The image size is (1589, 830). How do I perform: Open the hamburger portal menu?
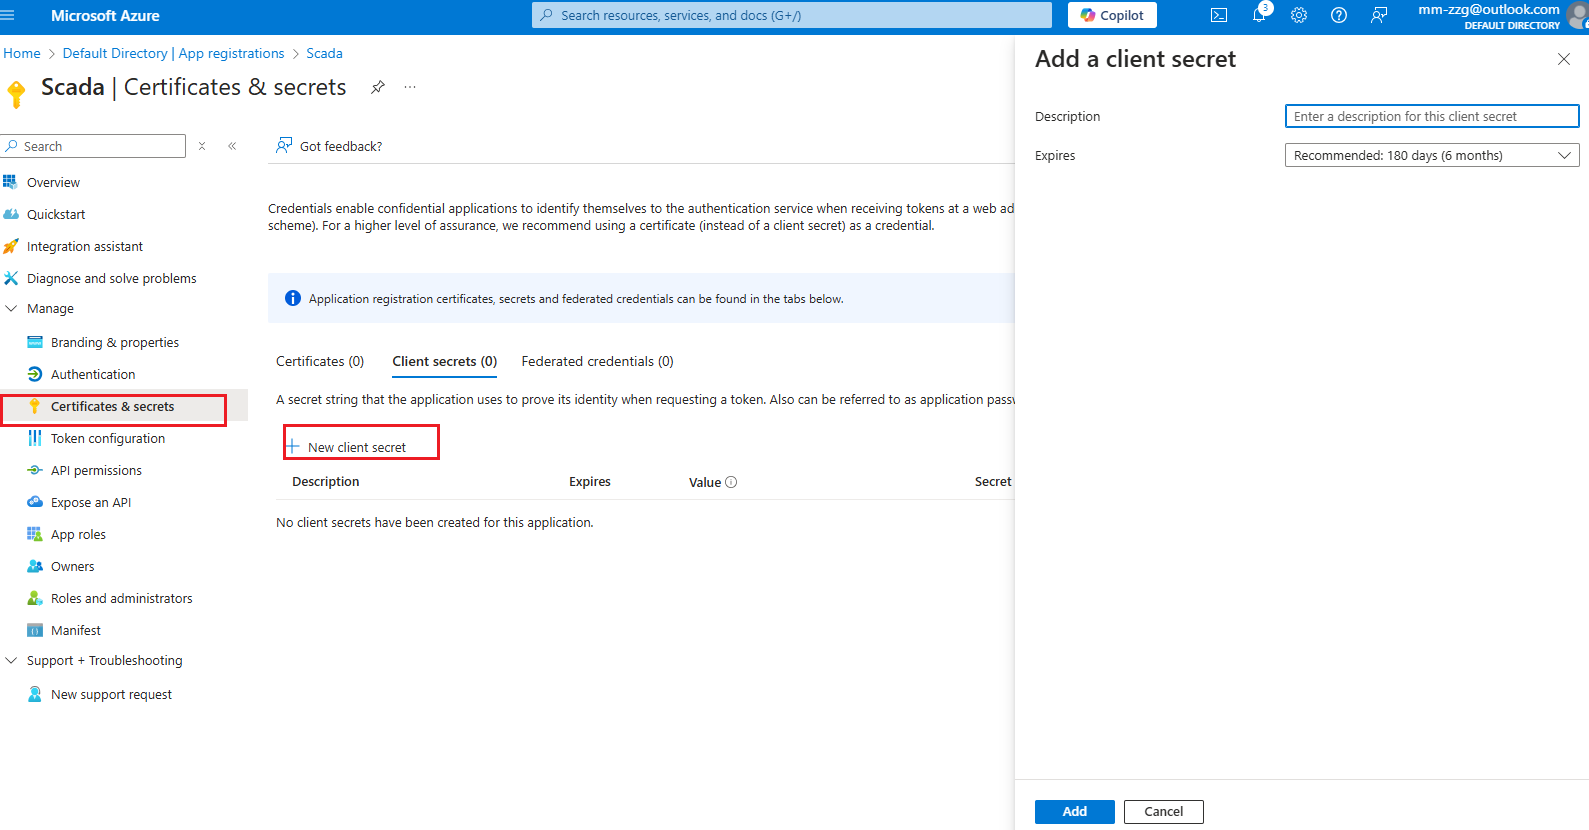[9, 15]
